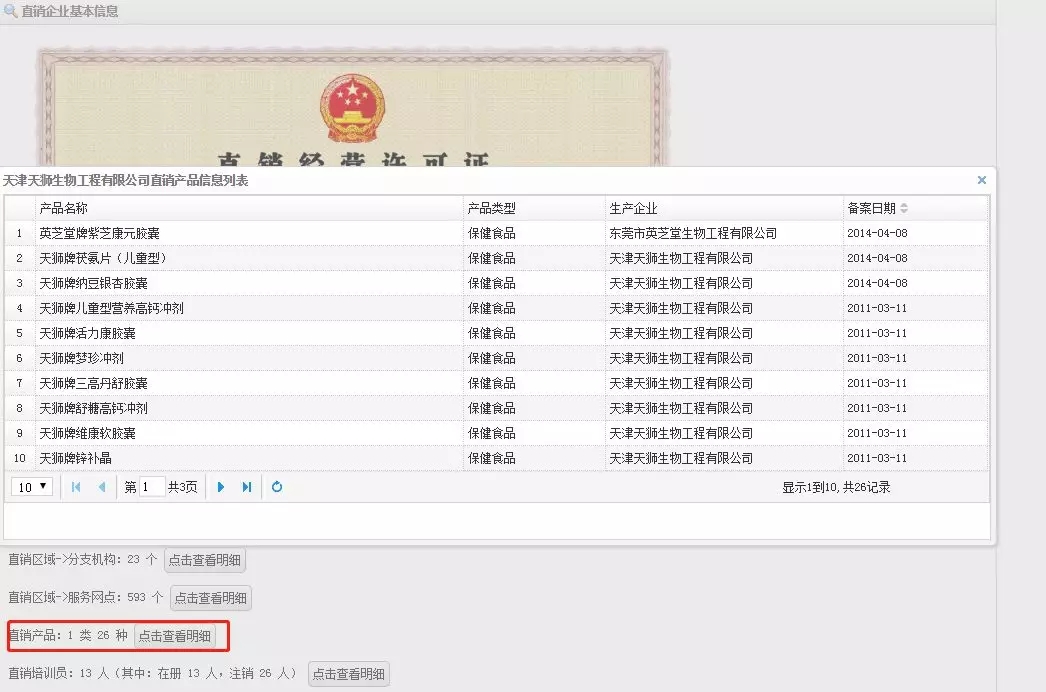
Task: Click the 产品类型 column header
Action: [490, 207]
